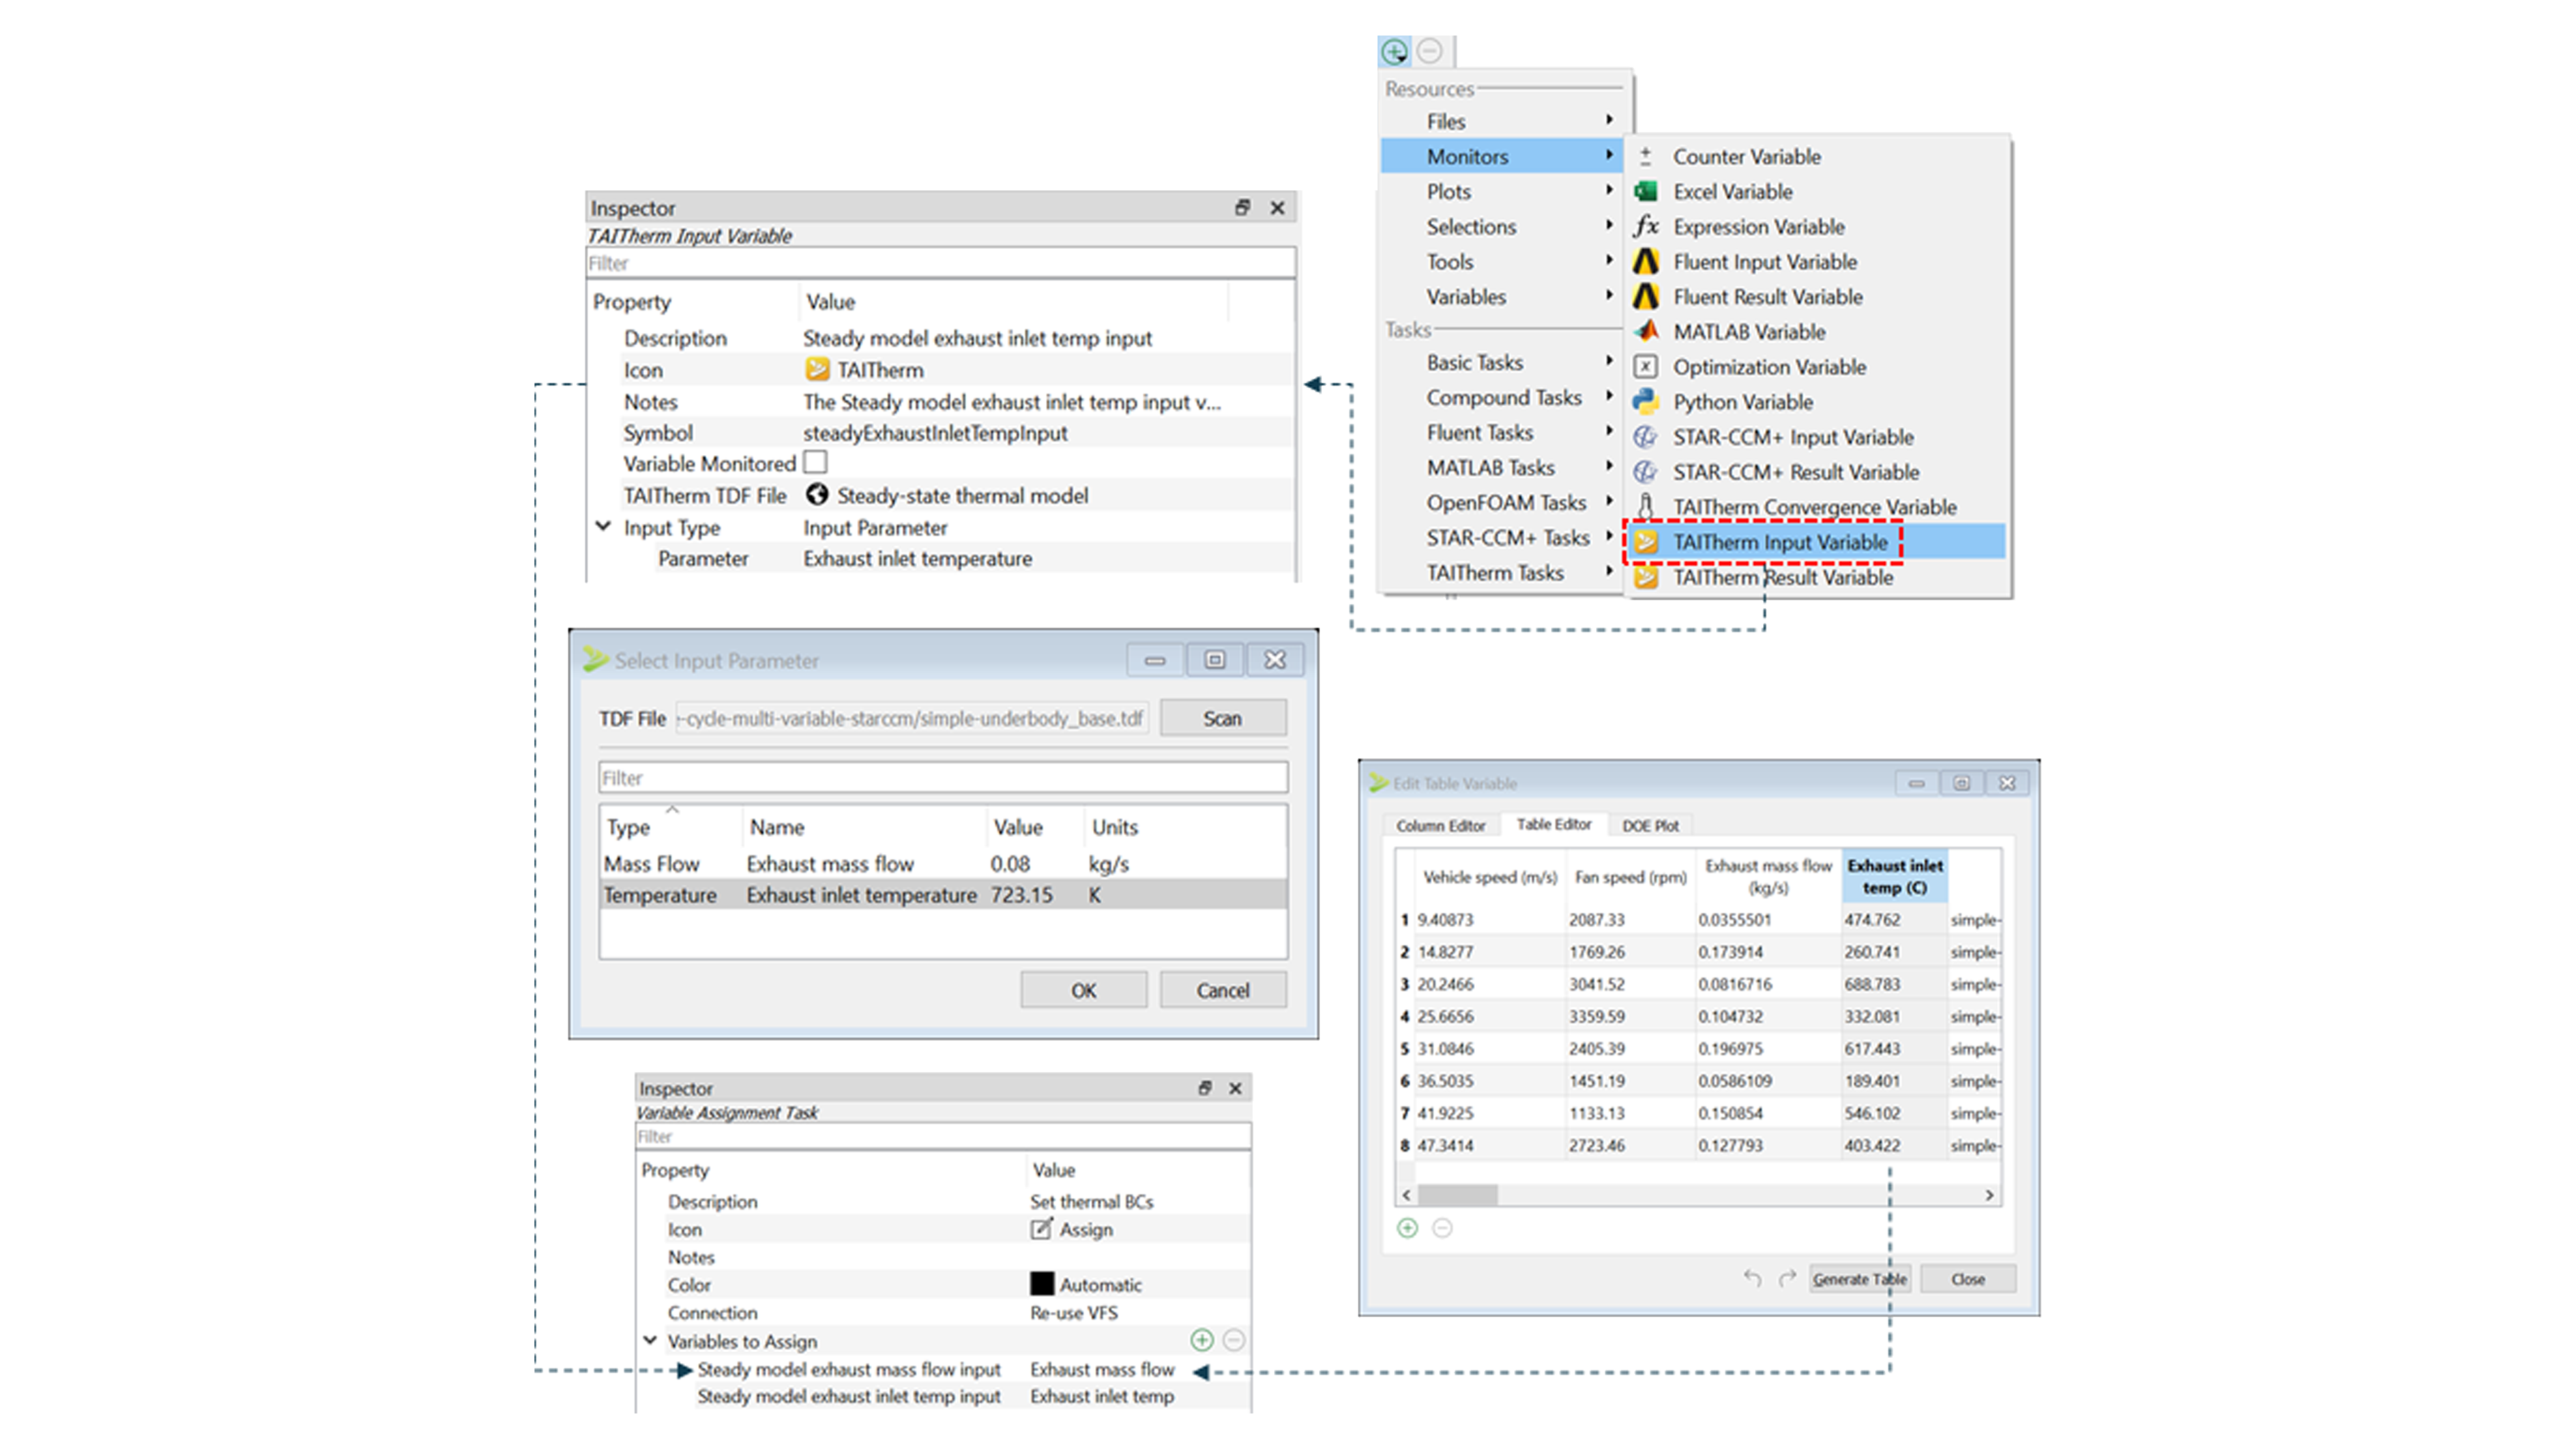This screenshot has height=1449, width=2576.
Task: Select Expression Variable fx entry
Action: click(x=1758, y=227)
